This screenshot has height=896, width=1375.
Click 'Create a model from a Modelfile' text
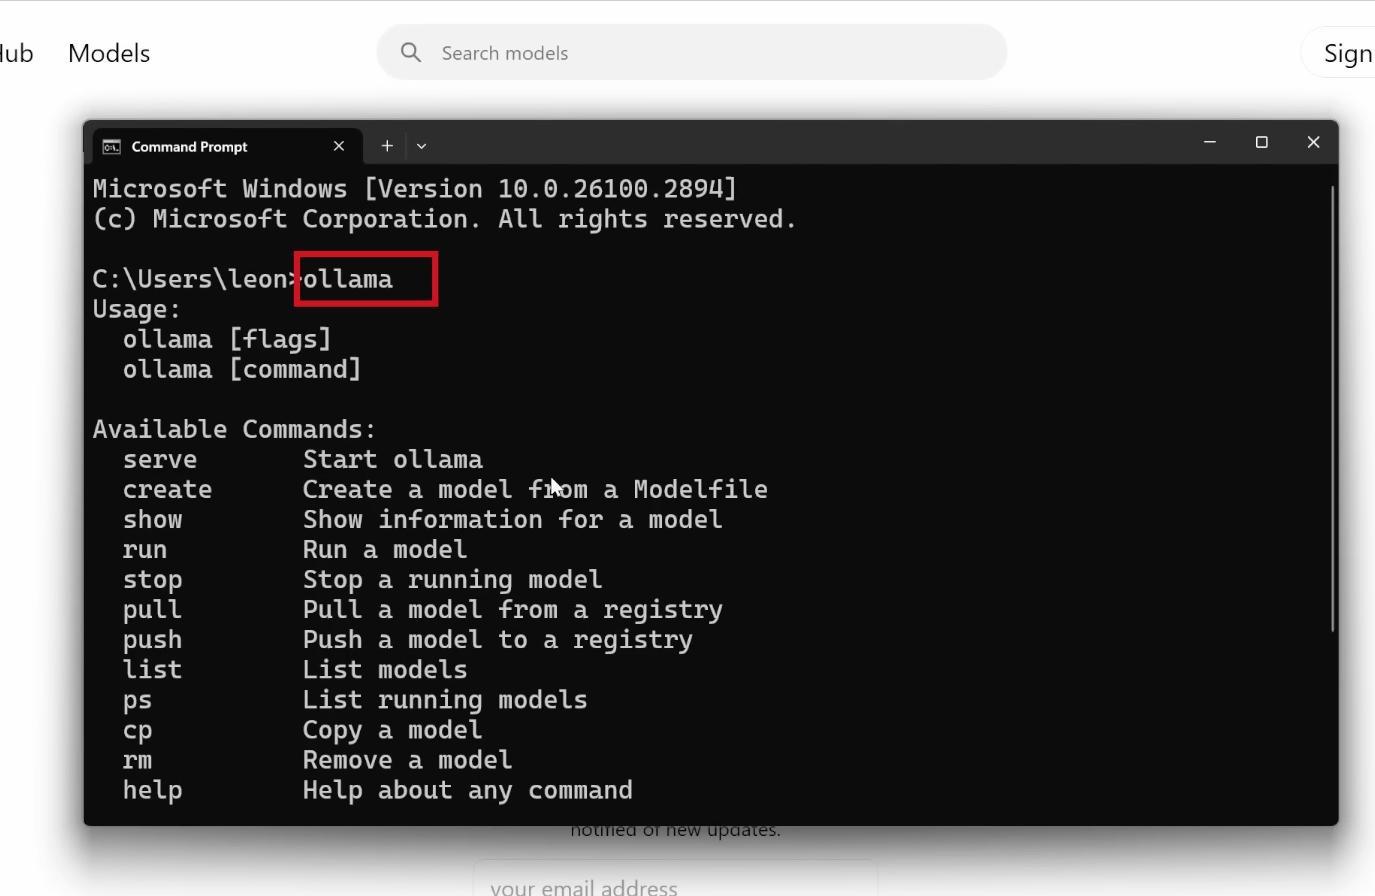535,490
